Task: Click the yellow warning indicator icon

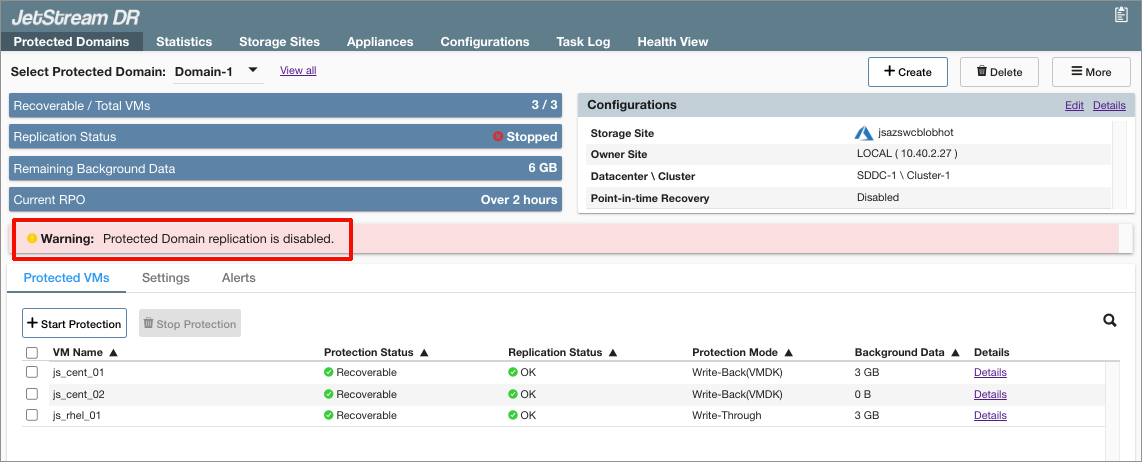Action: pos(32,239)
